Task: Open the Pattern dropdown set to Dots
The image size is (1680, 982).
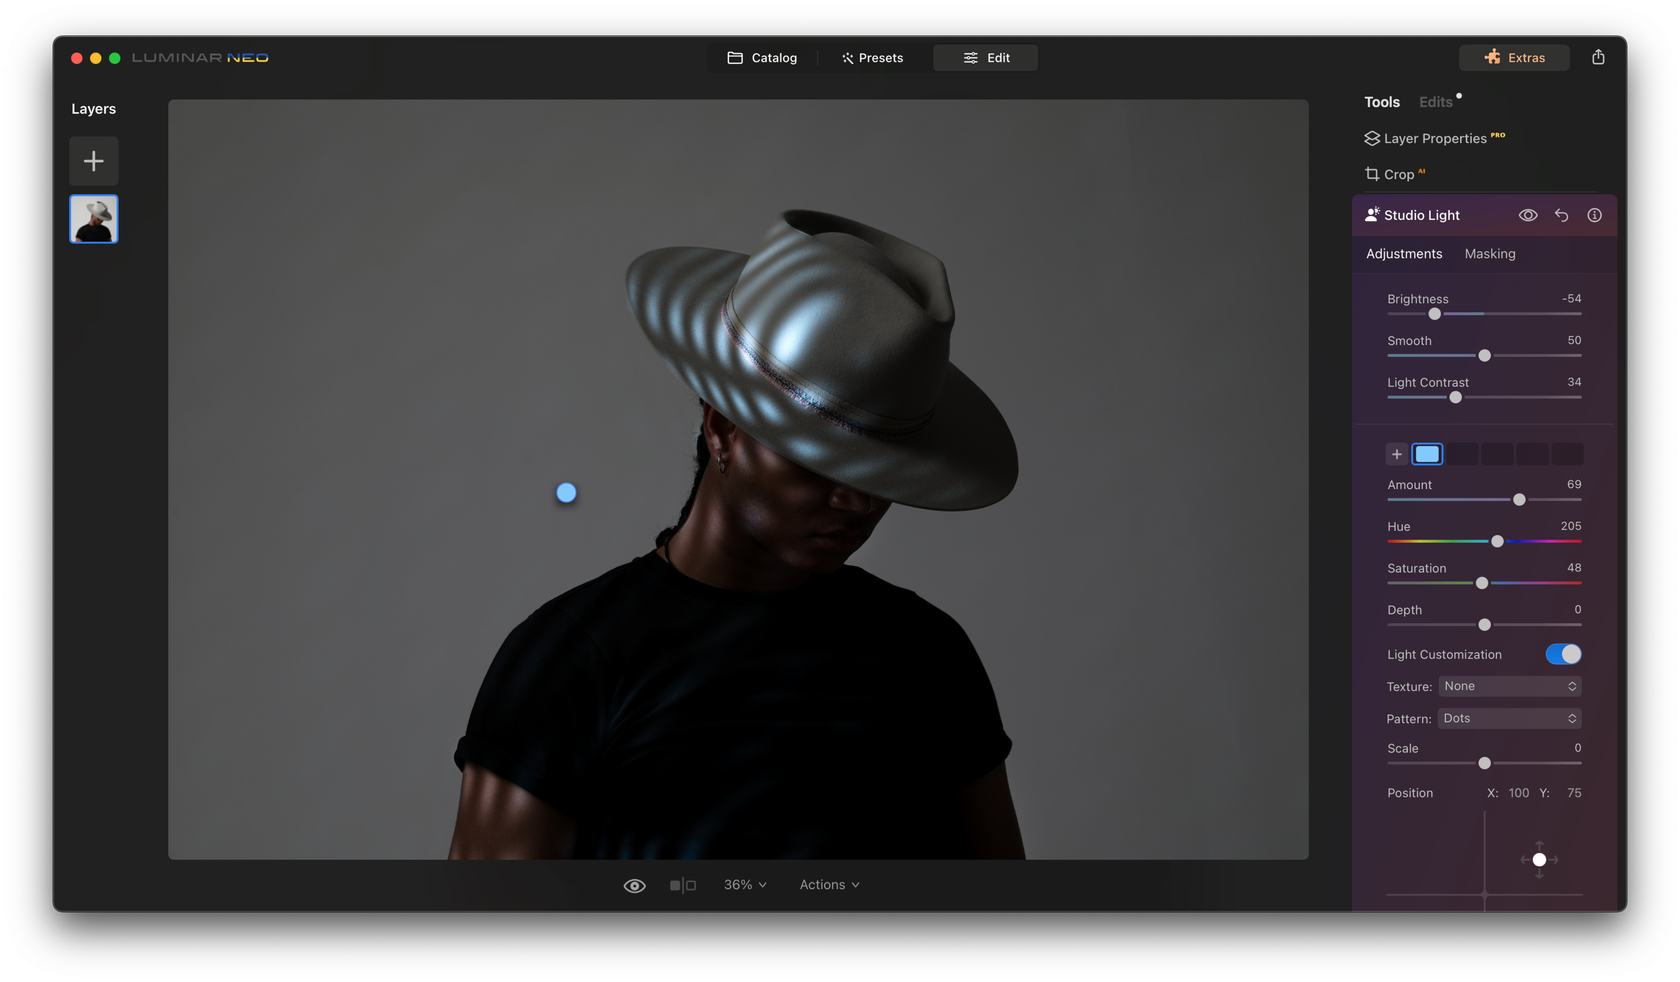Action: point(1509,718)
